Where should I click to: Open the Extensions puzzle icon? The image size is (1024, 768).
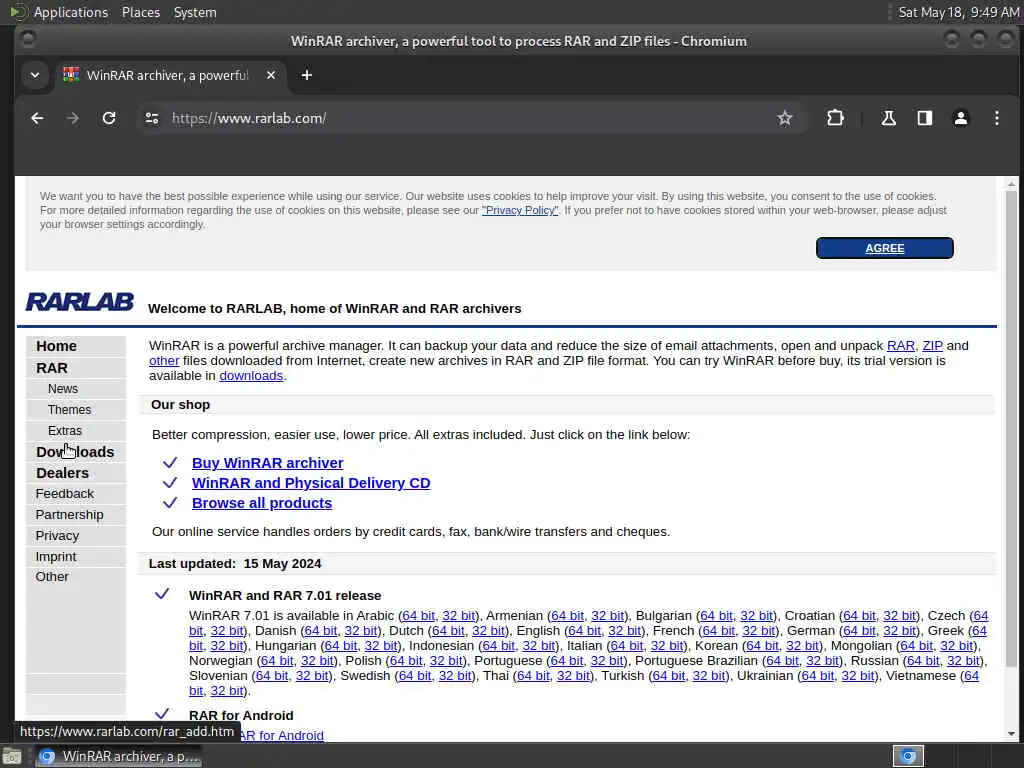point(835,118)
